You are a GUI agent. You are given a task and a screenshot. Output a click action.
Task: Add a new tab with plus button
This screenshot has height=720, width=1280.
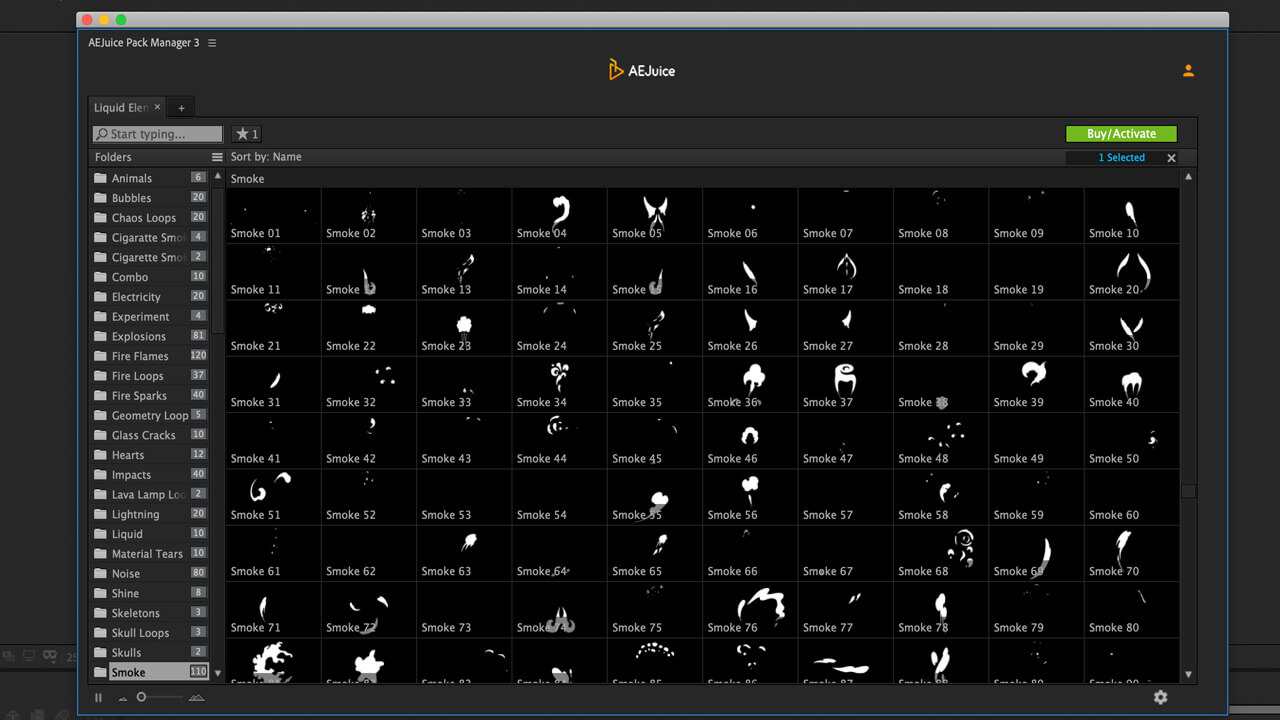[x=181, y=108]
